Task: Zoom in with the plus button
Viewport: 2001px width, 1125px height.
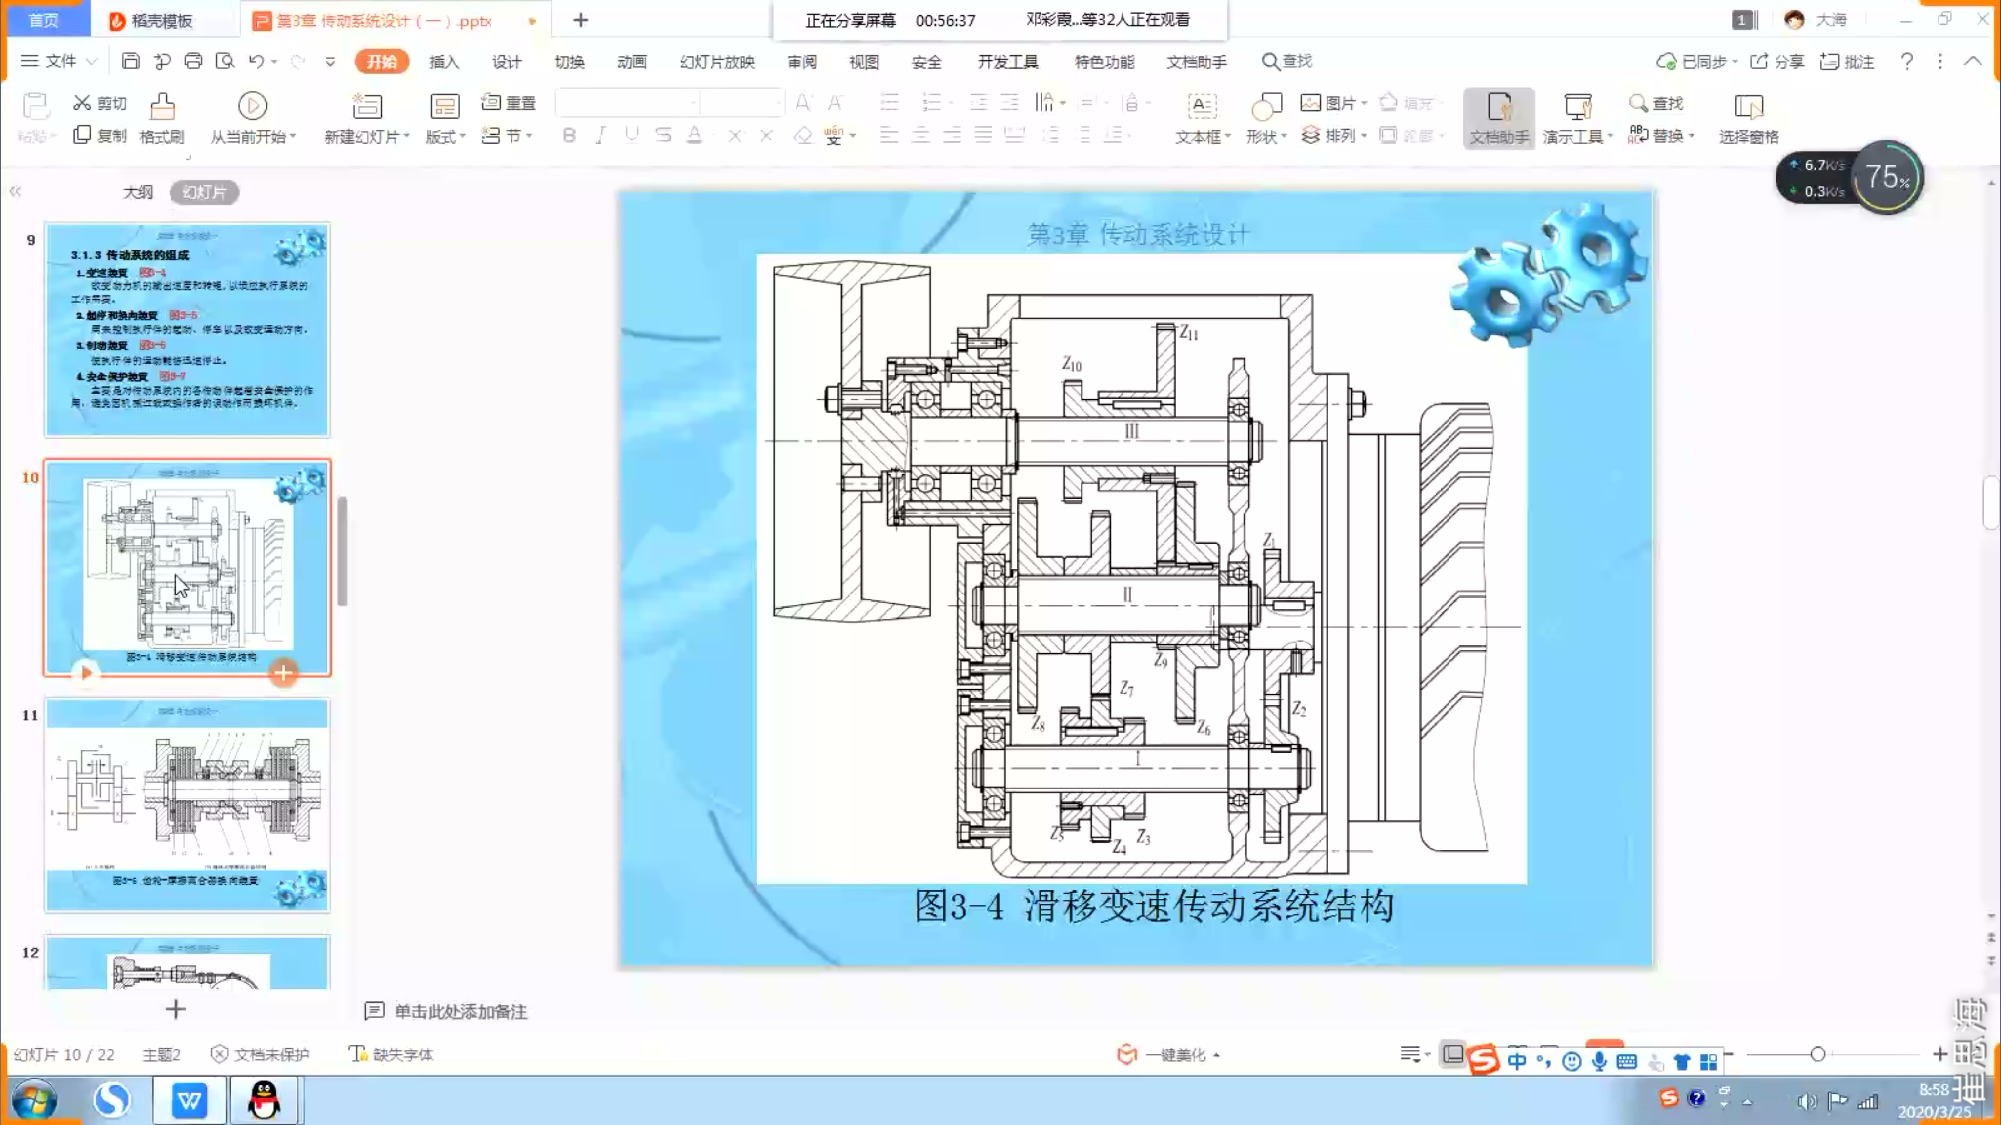Action: (1939, 1054)
